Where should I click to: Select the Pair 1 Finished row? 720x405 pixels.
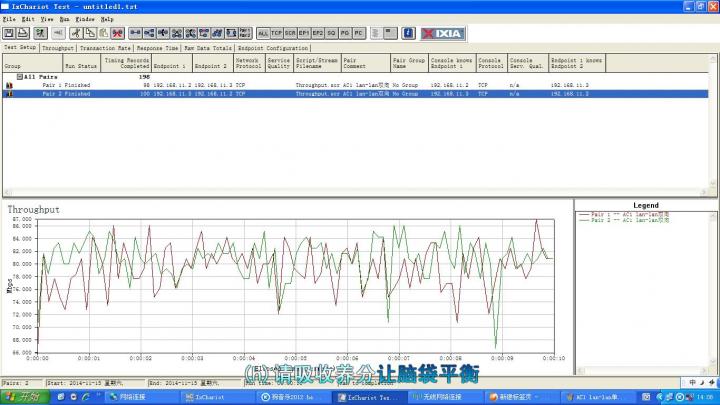click(355, 85)
